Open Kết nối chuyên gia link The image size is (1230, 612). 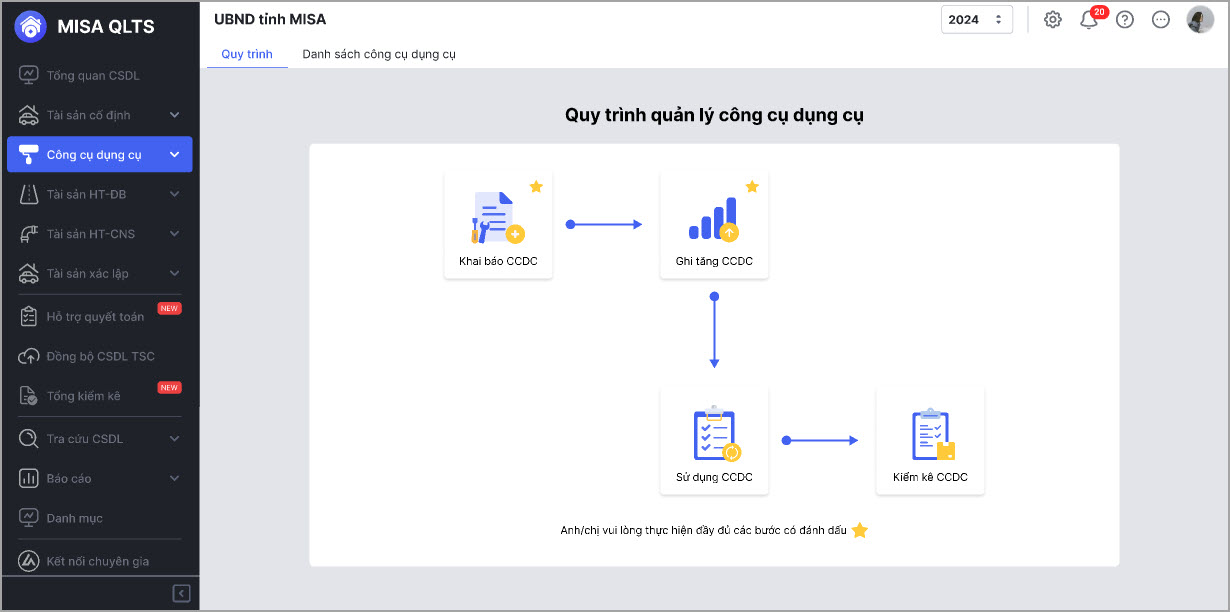click(x=97, y=561)
